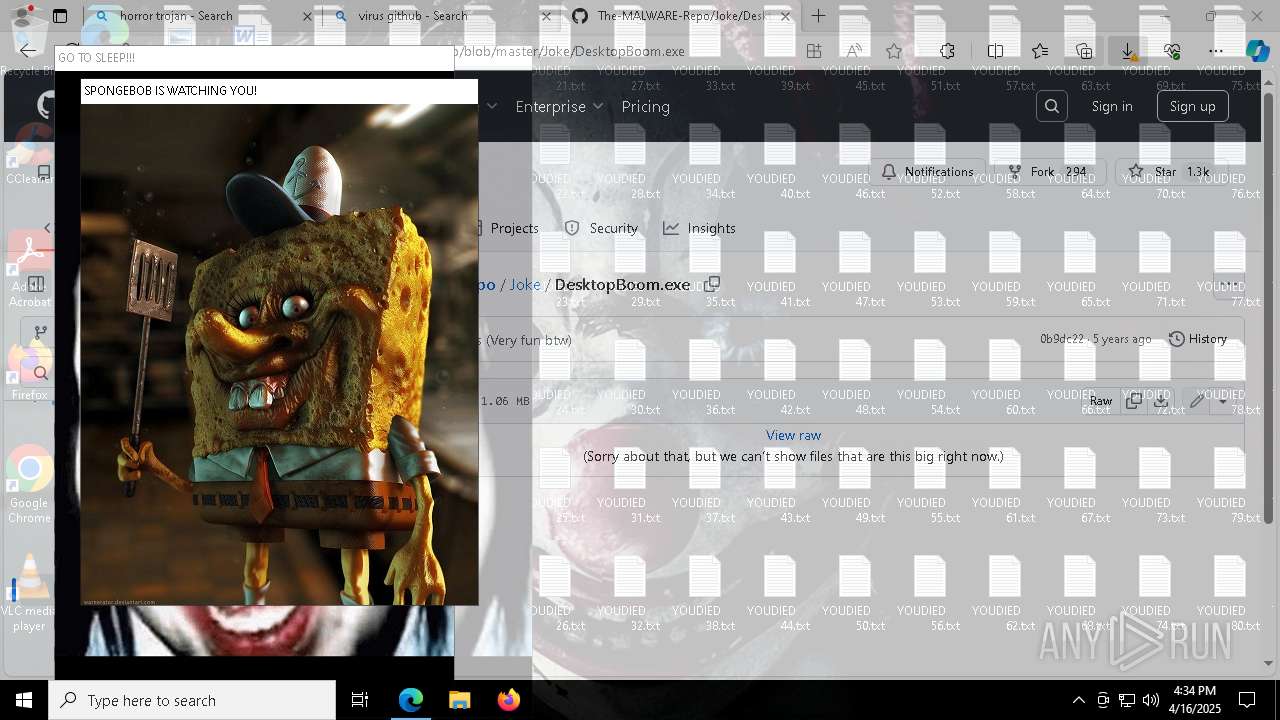Download raw file icon

(1161, 401)
